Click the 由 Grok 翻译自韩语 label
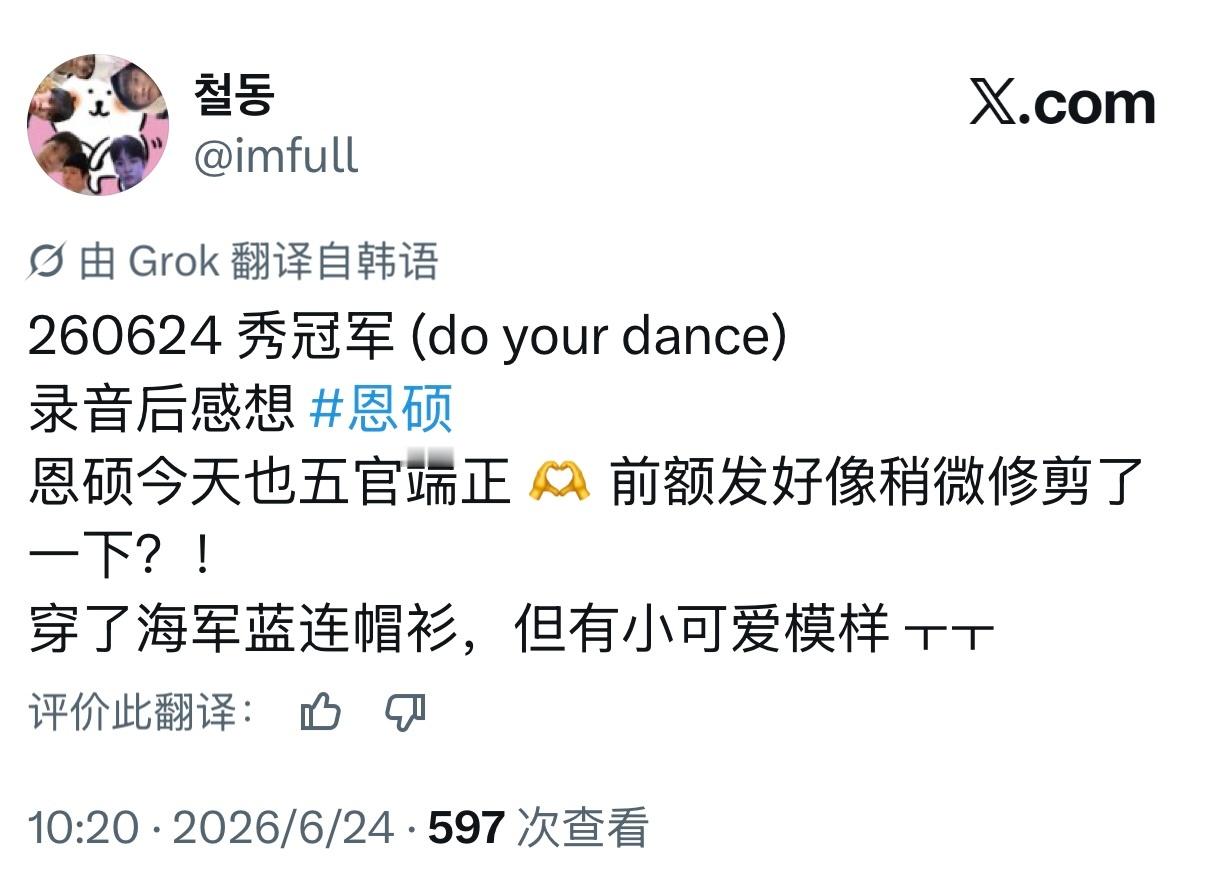 (258, 262)
